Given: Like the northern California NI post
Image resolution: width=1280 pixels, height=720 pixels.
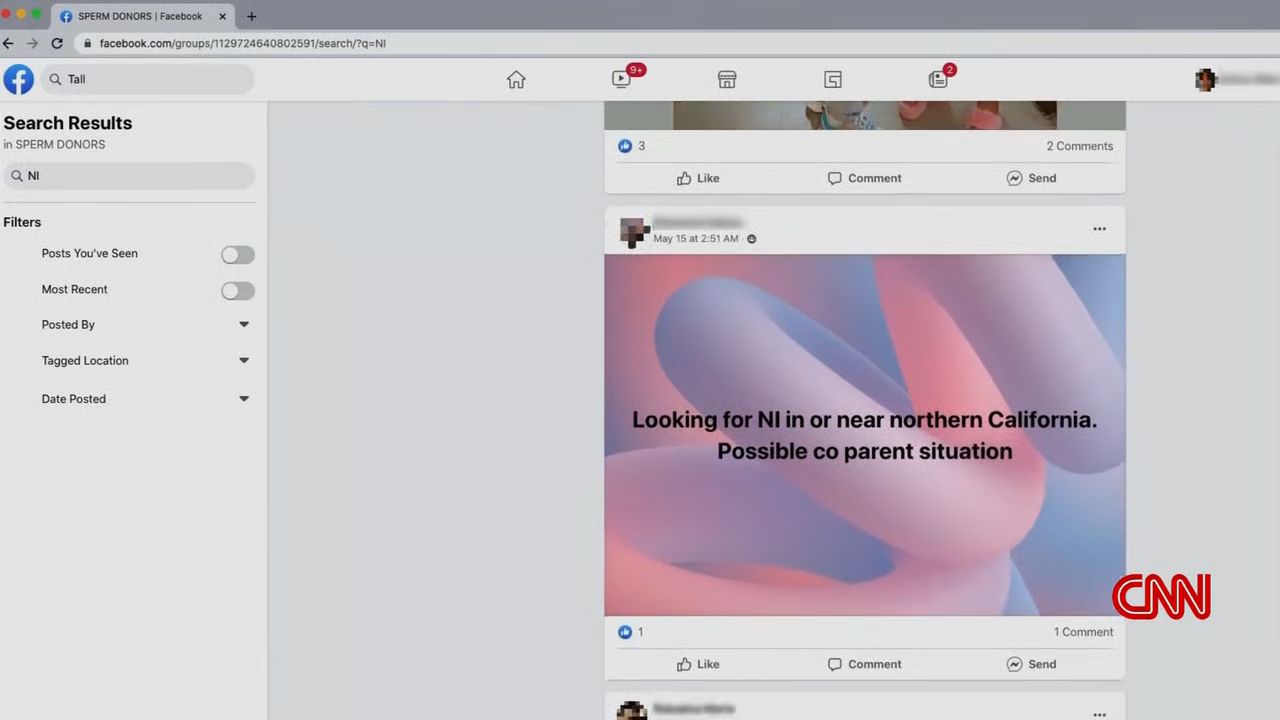Looking at the screenshot, I should (698, 664).
